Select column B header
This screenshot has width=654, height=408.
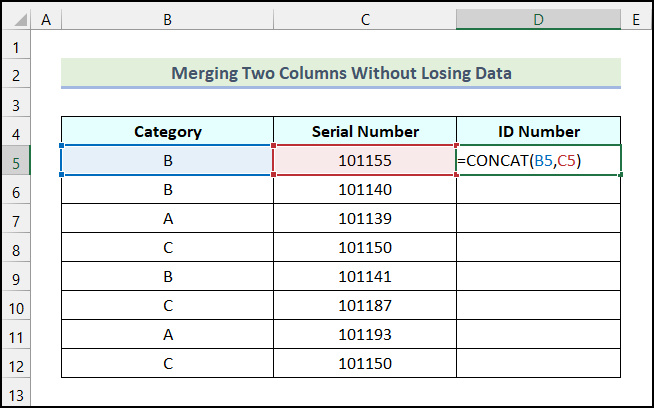(x=167, y=19)
